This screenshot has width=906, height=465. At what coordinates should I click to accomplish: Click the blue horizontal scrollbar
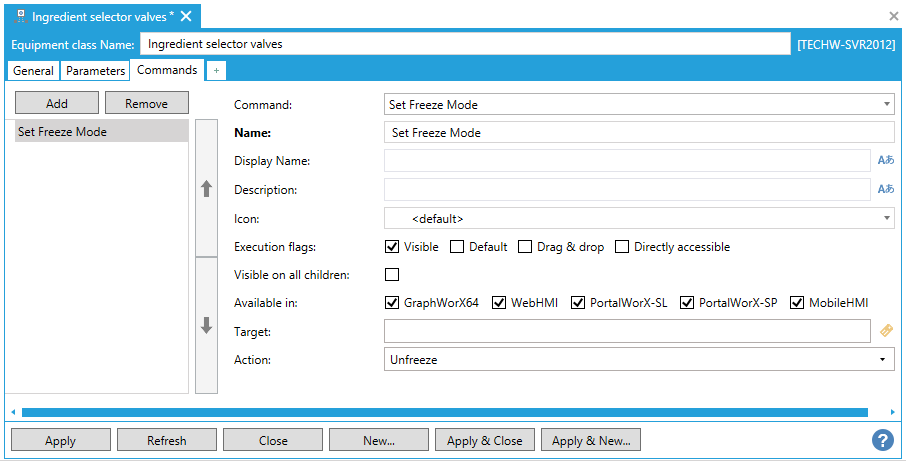tap(444, 412)
